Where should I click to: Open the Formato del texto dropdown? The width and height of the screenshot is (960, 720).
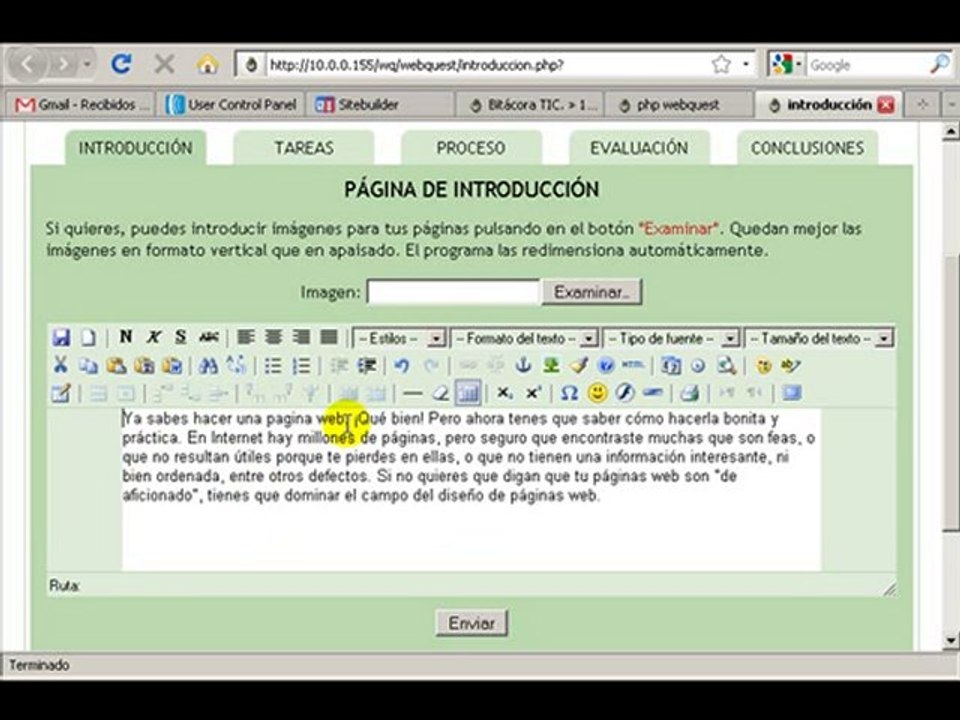pyautogui.click(x=524, y=338)
